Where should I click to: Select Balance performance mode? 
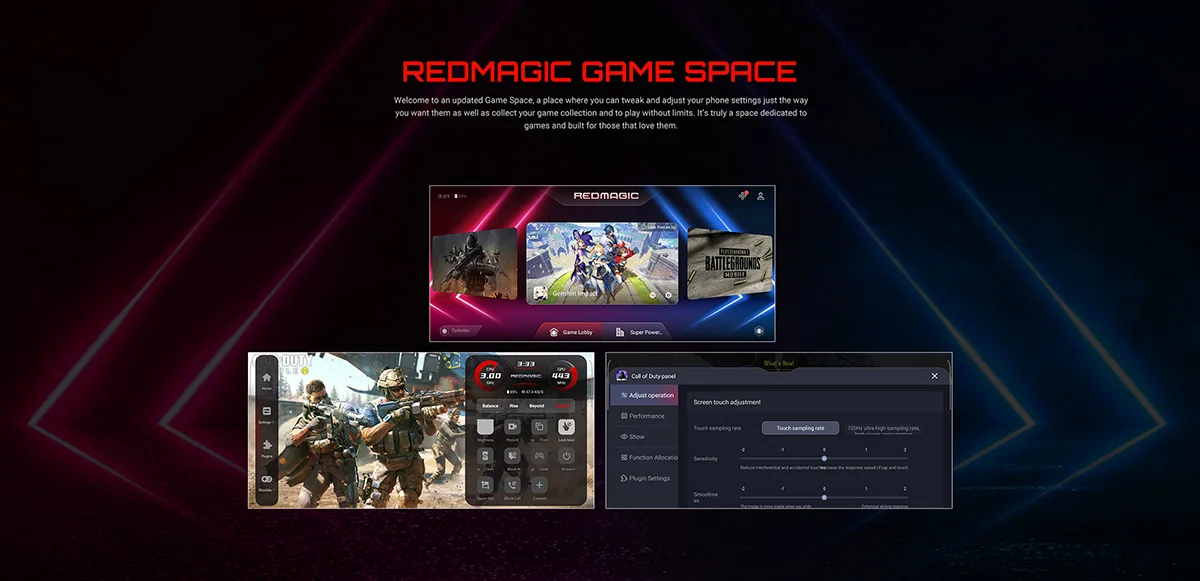click(490, 406)
